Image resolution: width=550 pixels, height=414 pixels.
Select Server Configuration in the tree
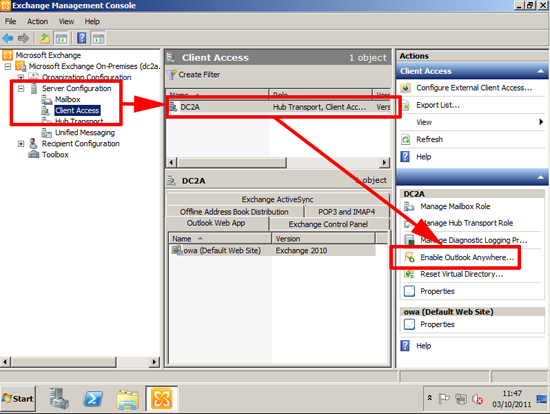(76, 88)
